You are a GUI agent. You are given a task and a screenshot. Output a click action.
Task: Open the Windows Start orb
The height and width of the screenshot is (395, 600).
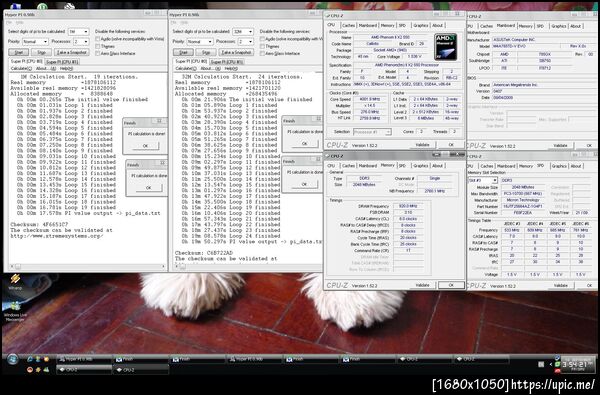coord(12,359)
